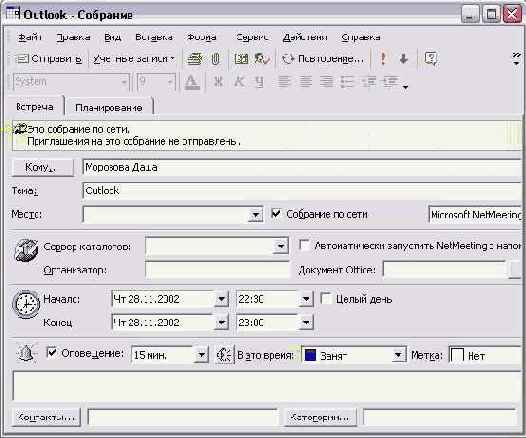Click the paperclip attach file icon
This screenshot has height=438, width=526.
click(216, 59)
